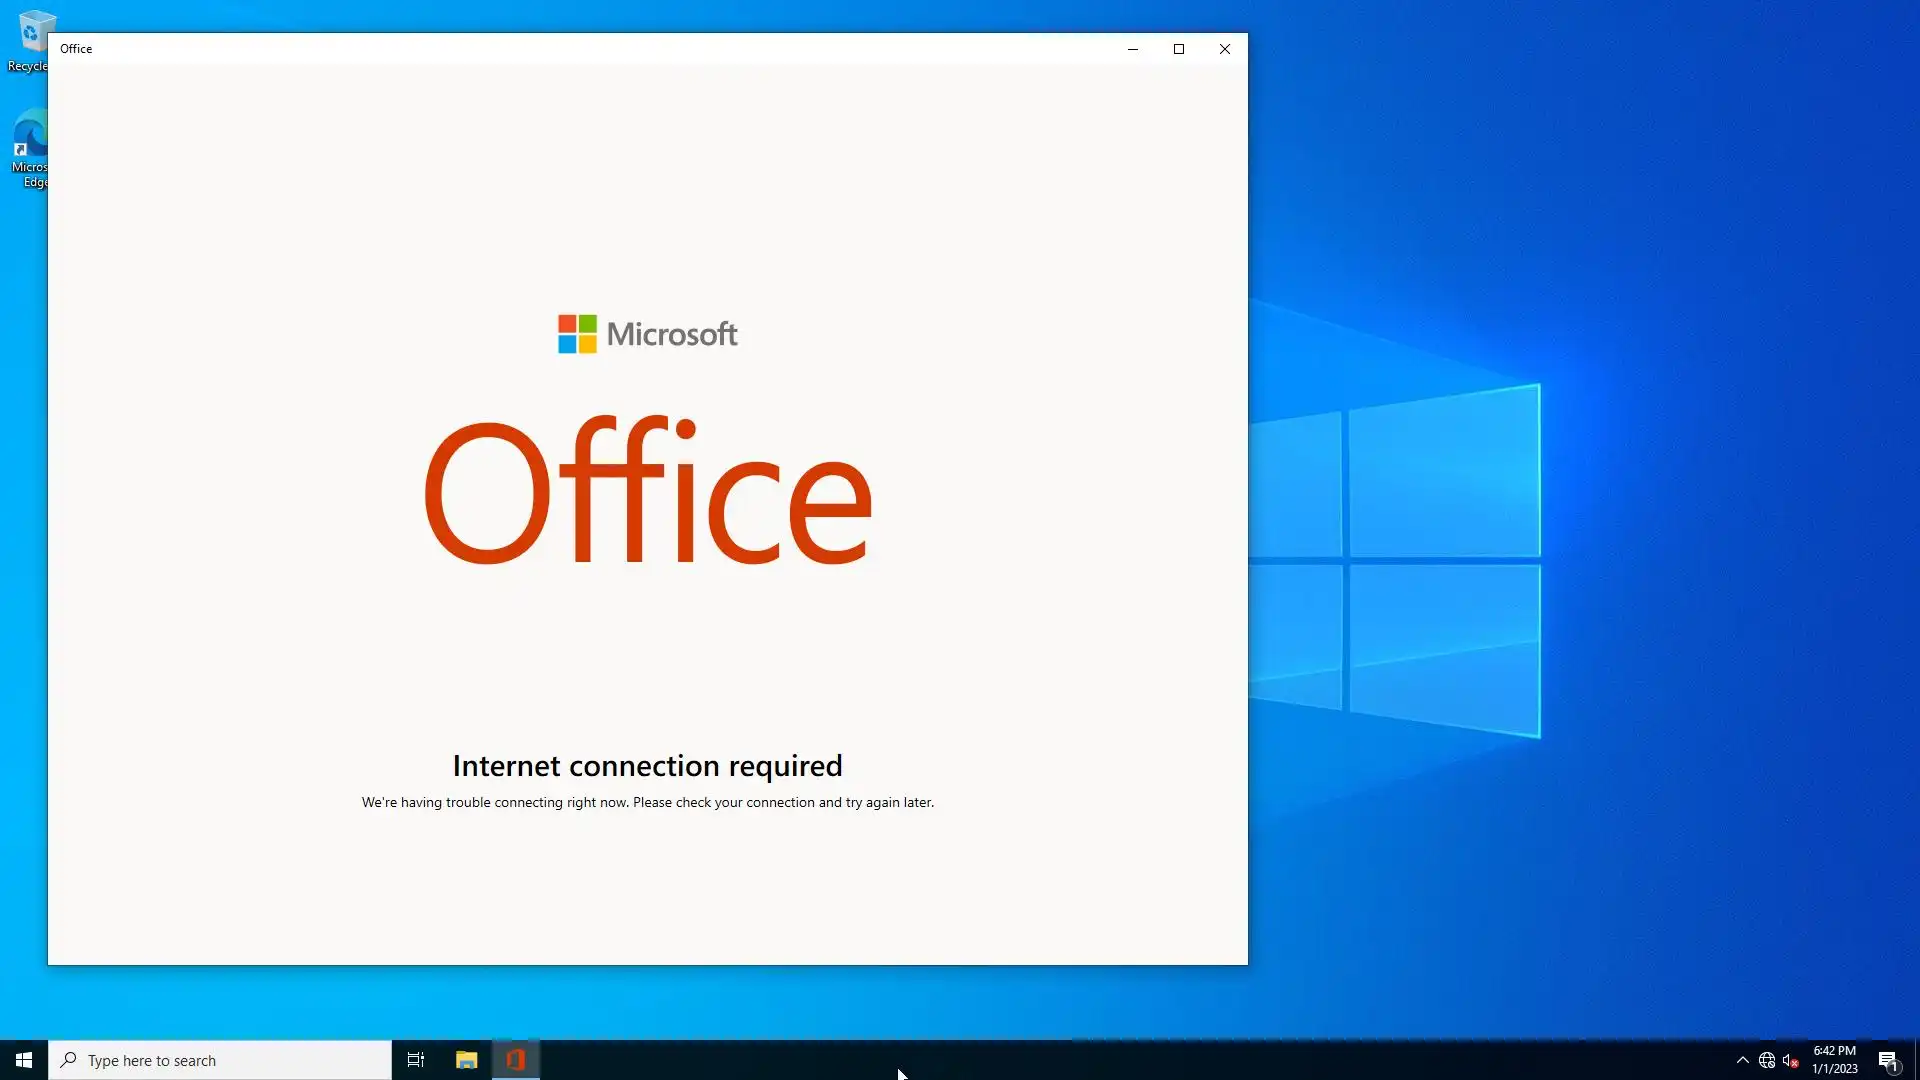Click the Office app taskbar icon
Viewport: 1920px width, 1080px height.
516,1060
